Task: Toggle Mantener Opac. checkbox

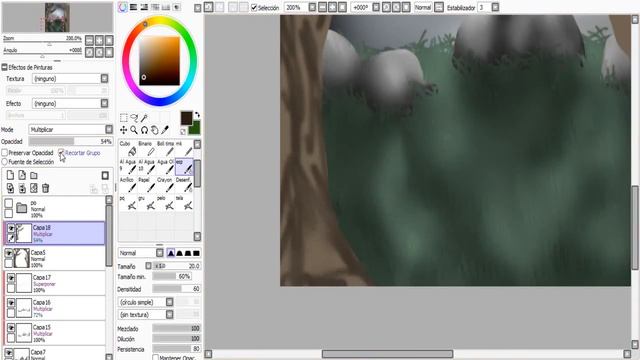Action: click(156, 357)
